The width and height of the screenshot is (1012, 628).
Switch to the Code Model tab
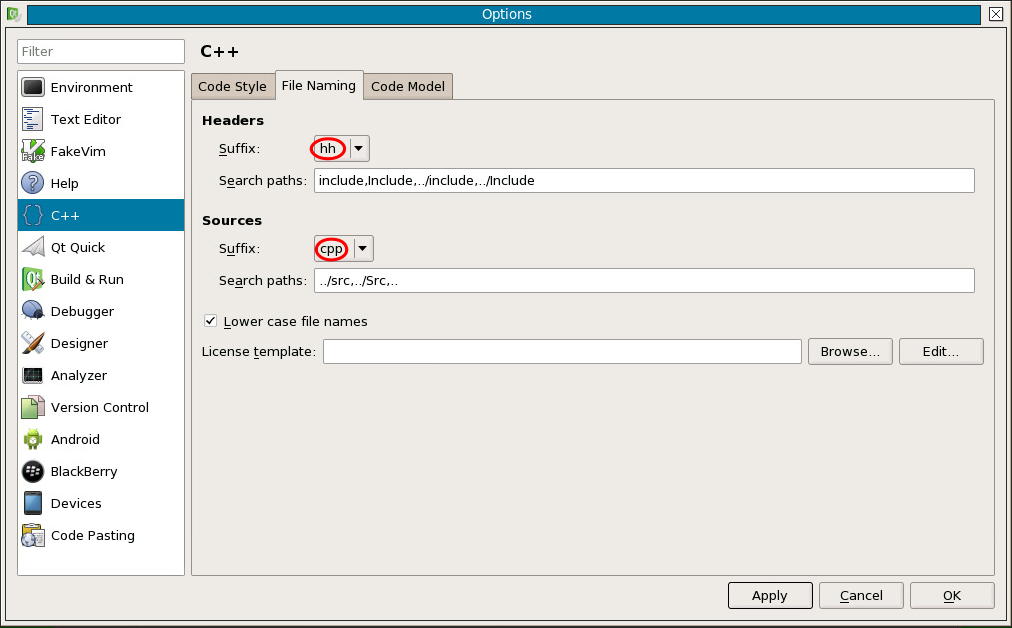click(x=408, y=86)
